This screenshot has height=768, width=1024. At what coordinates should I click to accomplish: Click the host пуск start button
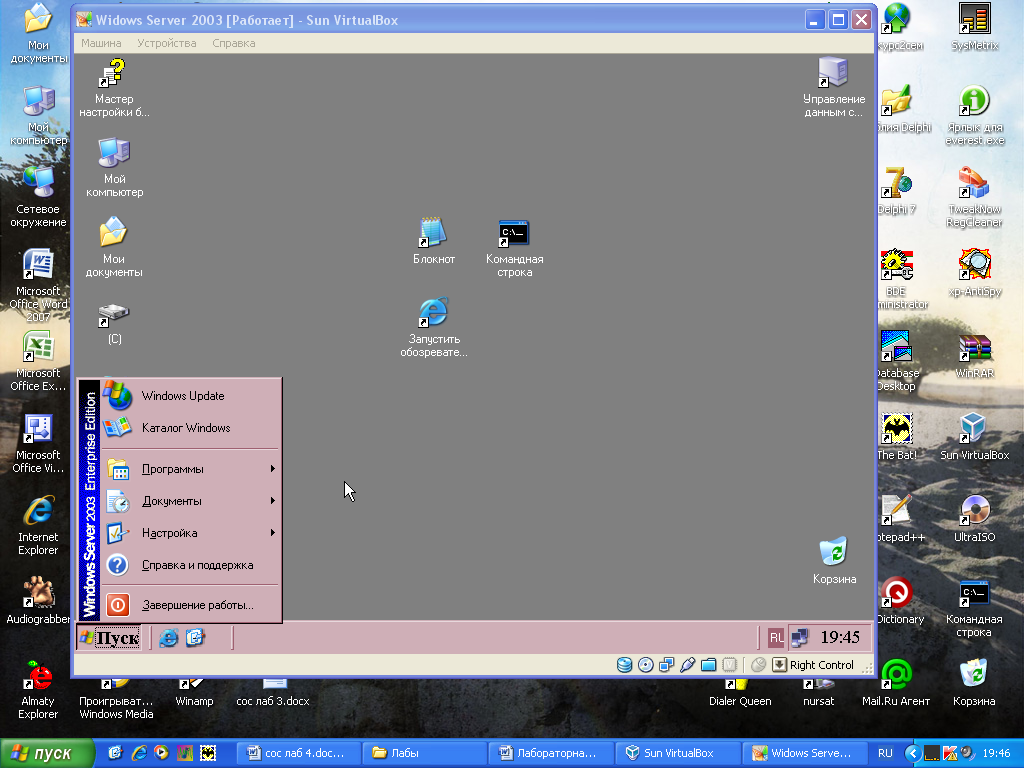click(x=46, y=753)
